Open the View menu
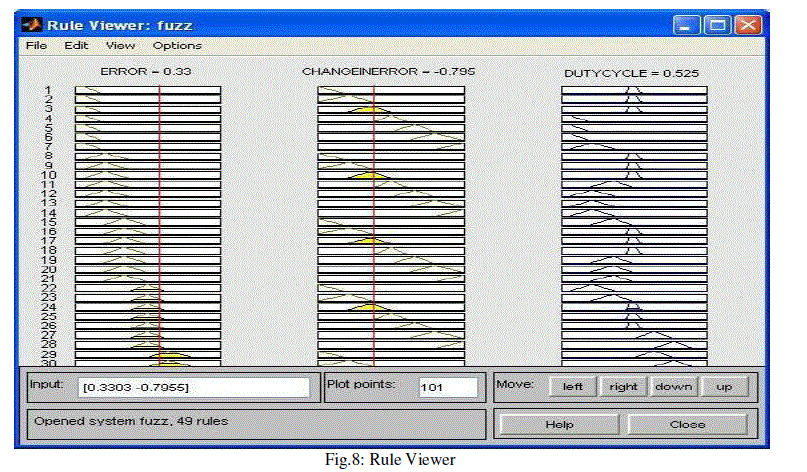The width and height of the screenshot is (807, 472). [120, 45]
